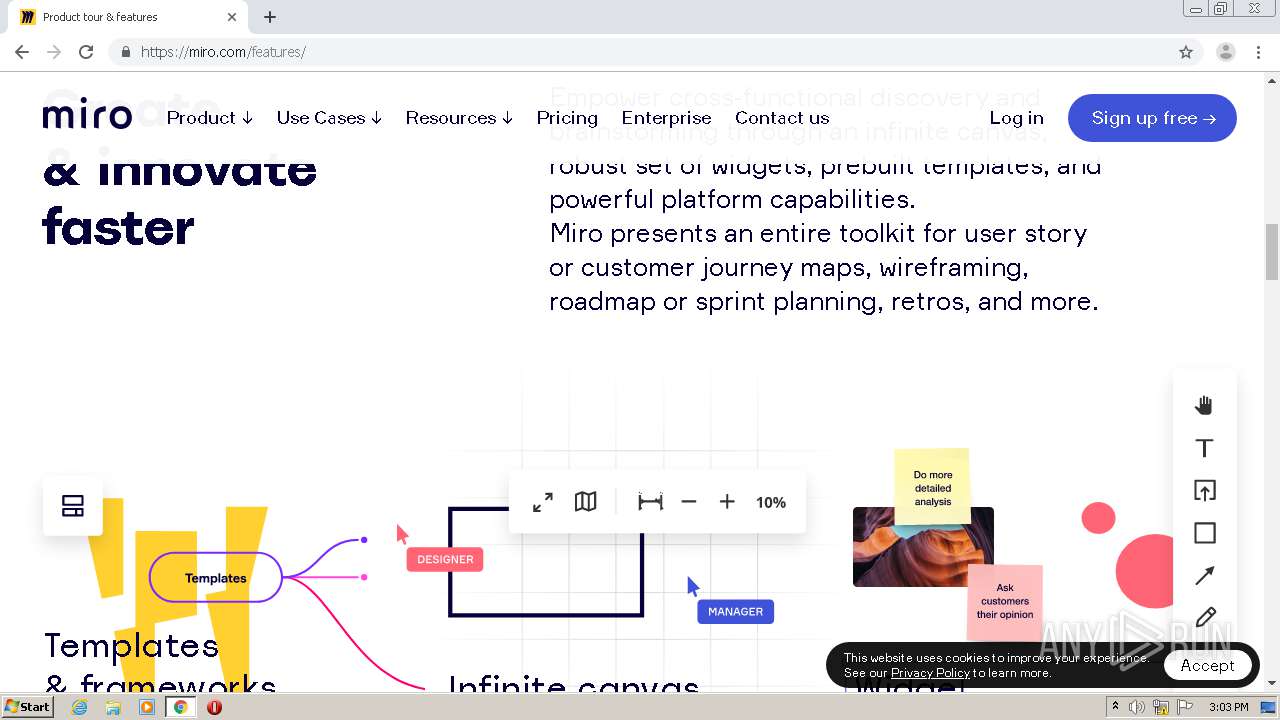Click the yellow 'Do more detailed analysis' sticky
This screenshot has height=720, width=1280.
tap(932, 487)
